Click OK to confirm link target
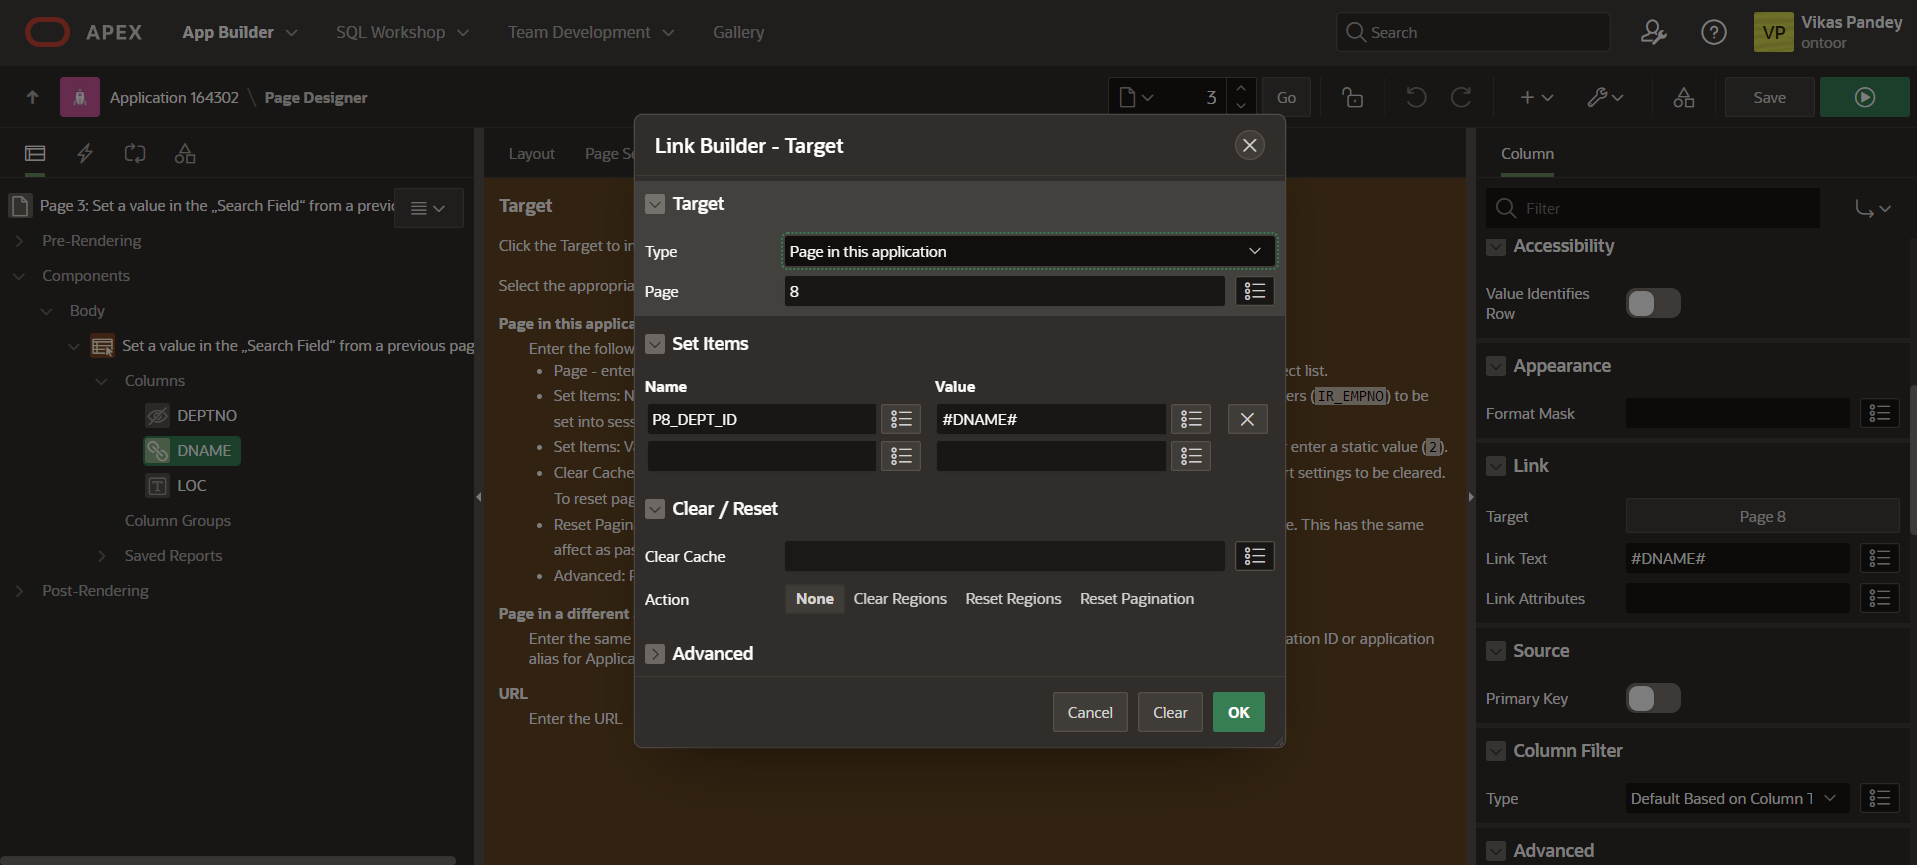This screenshot has height=865, width=1917. pos(1238,712)
